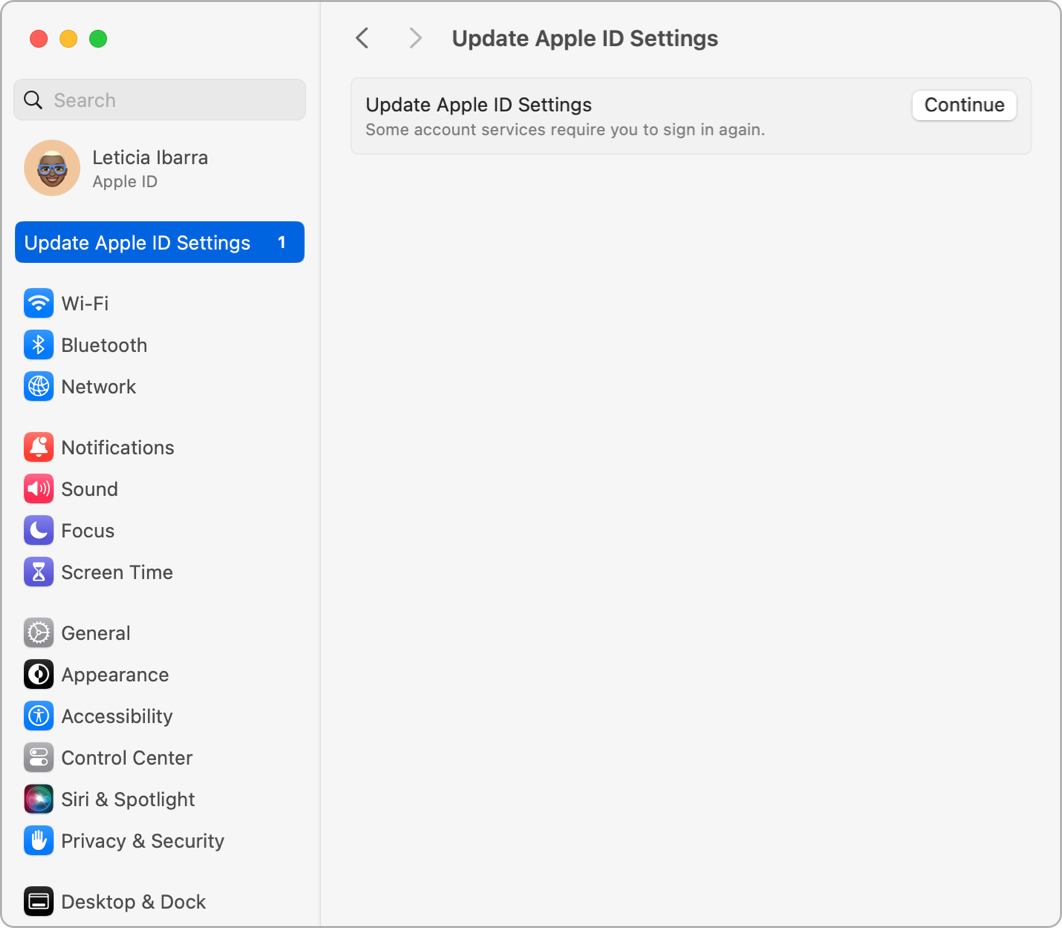This screenshot has width=1062, height=928.
Task: Open Focus moon icon
Action: point(39,531)
